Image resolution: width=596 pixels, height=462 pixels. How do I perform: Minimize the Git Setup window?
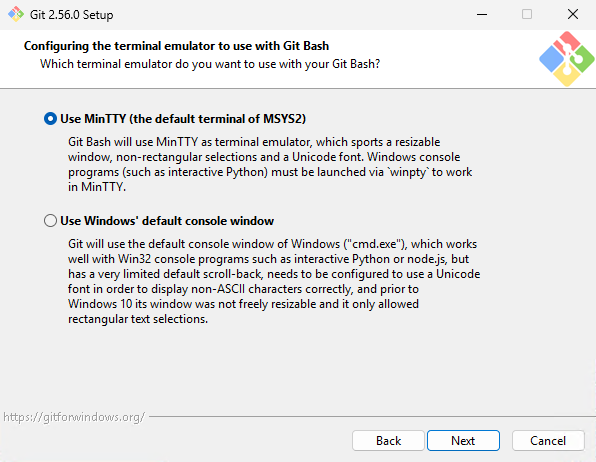point(482,14)
